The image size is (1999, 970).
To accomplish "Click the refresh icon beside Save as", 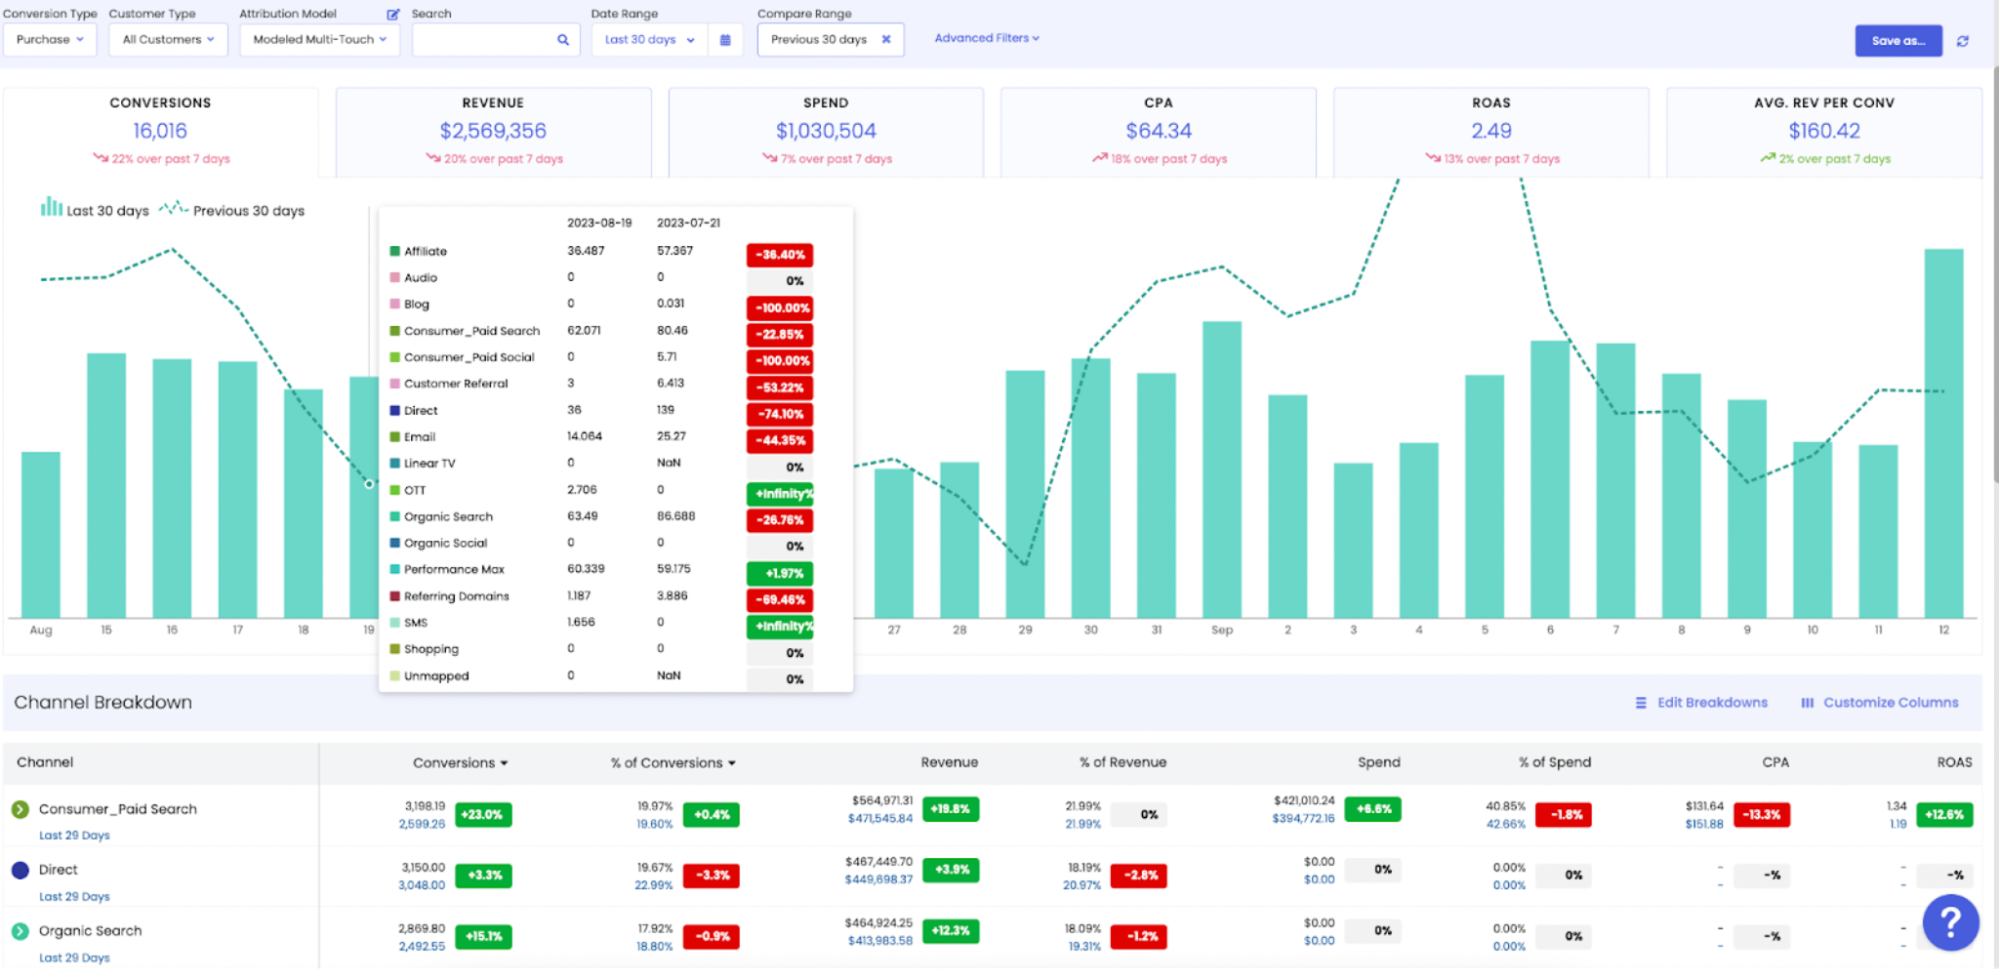I will [x=1963, y=41].
